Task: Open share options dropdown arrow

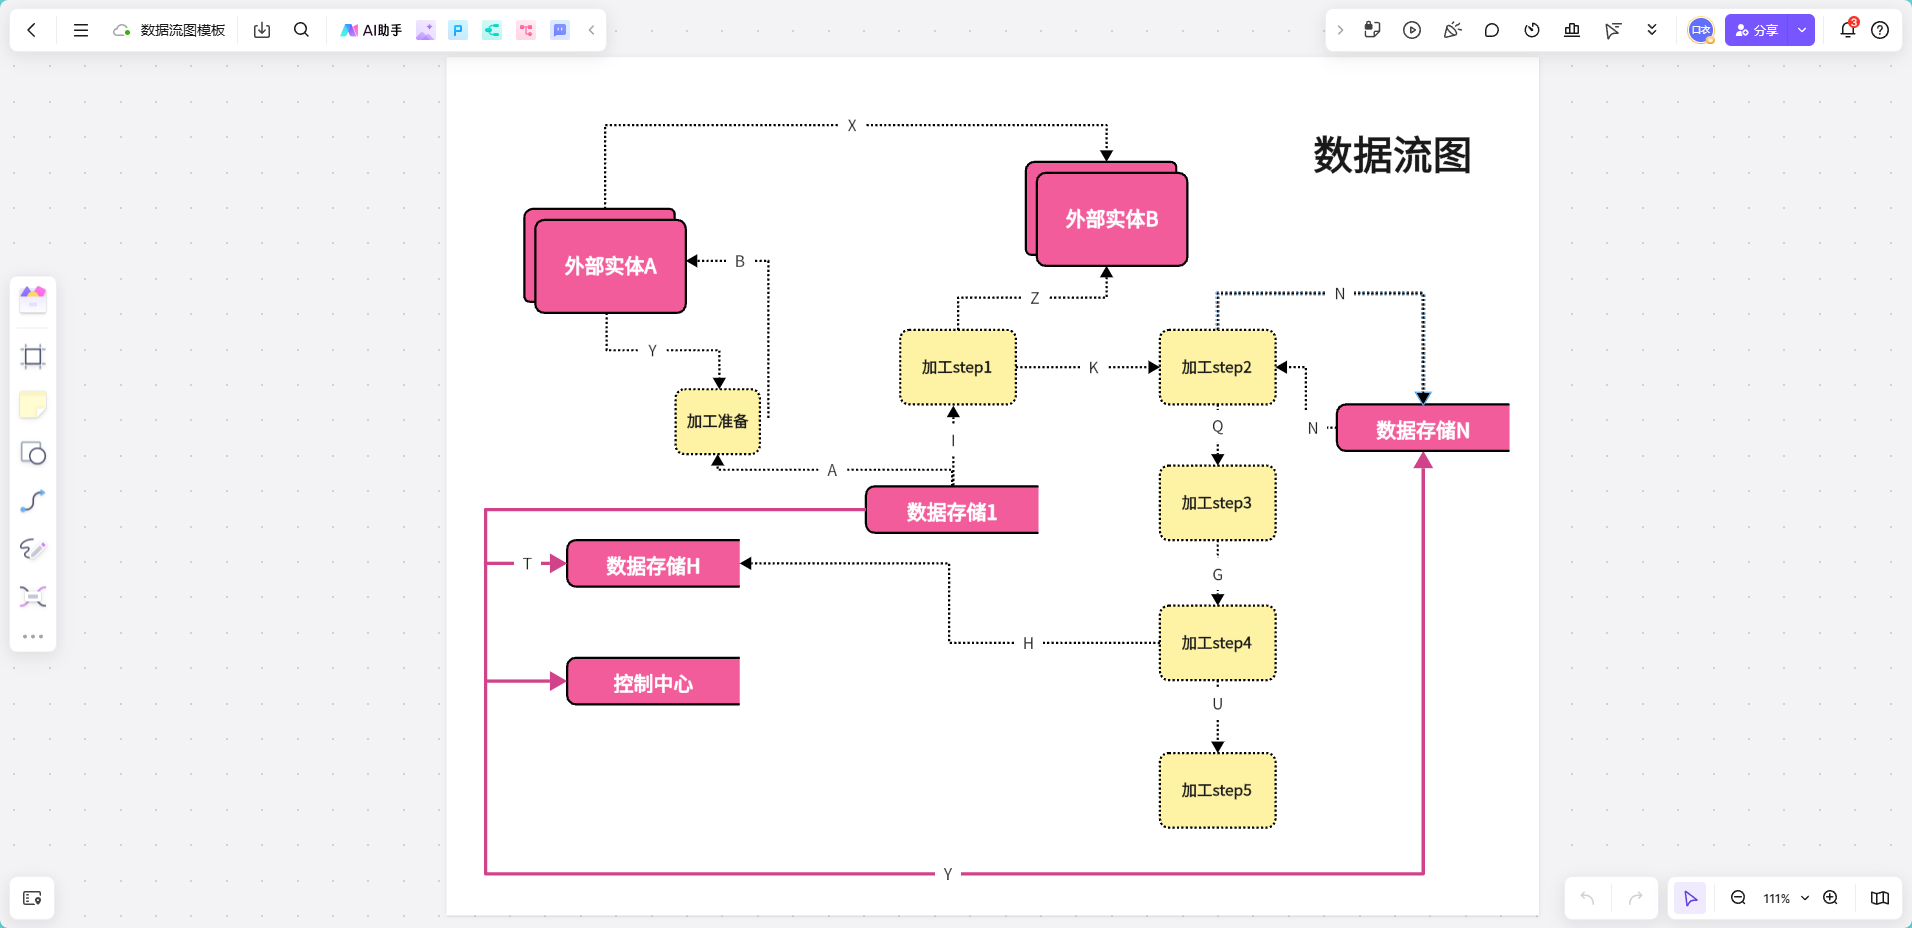Action: 1802,30
